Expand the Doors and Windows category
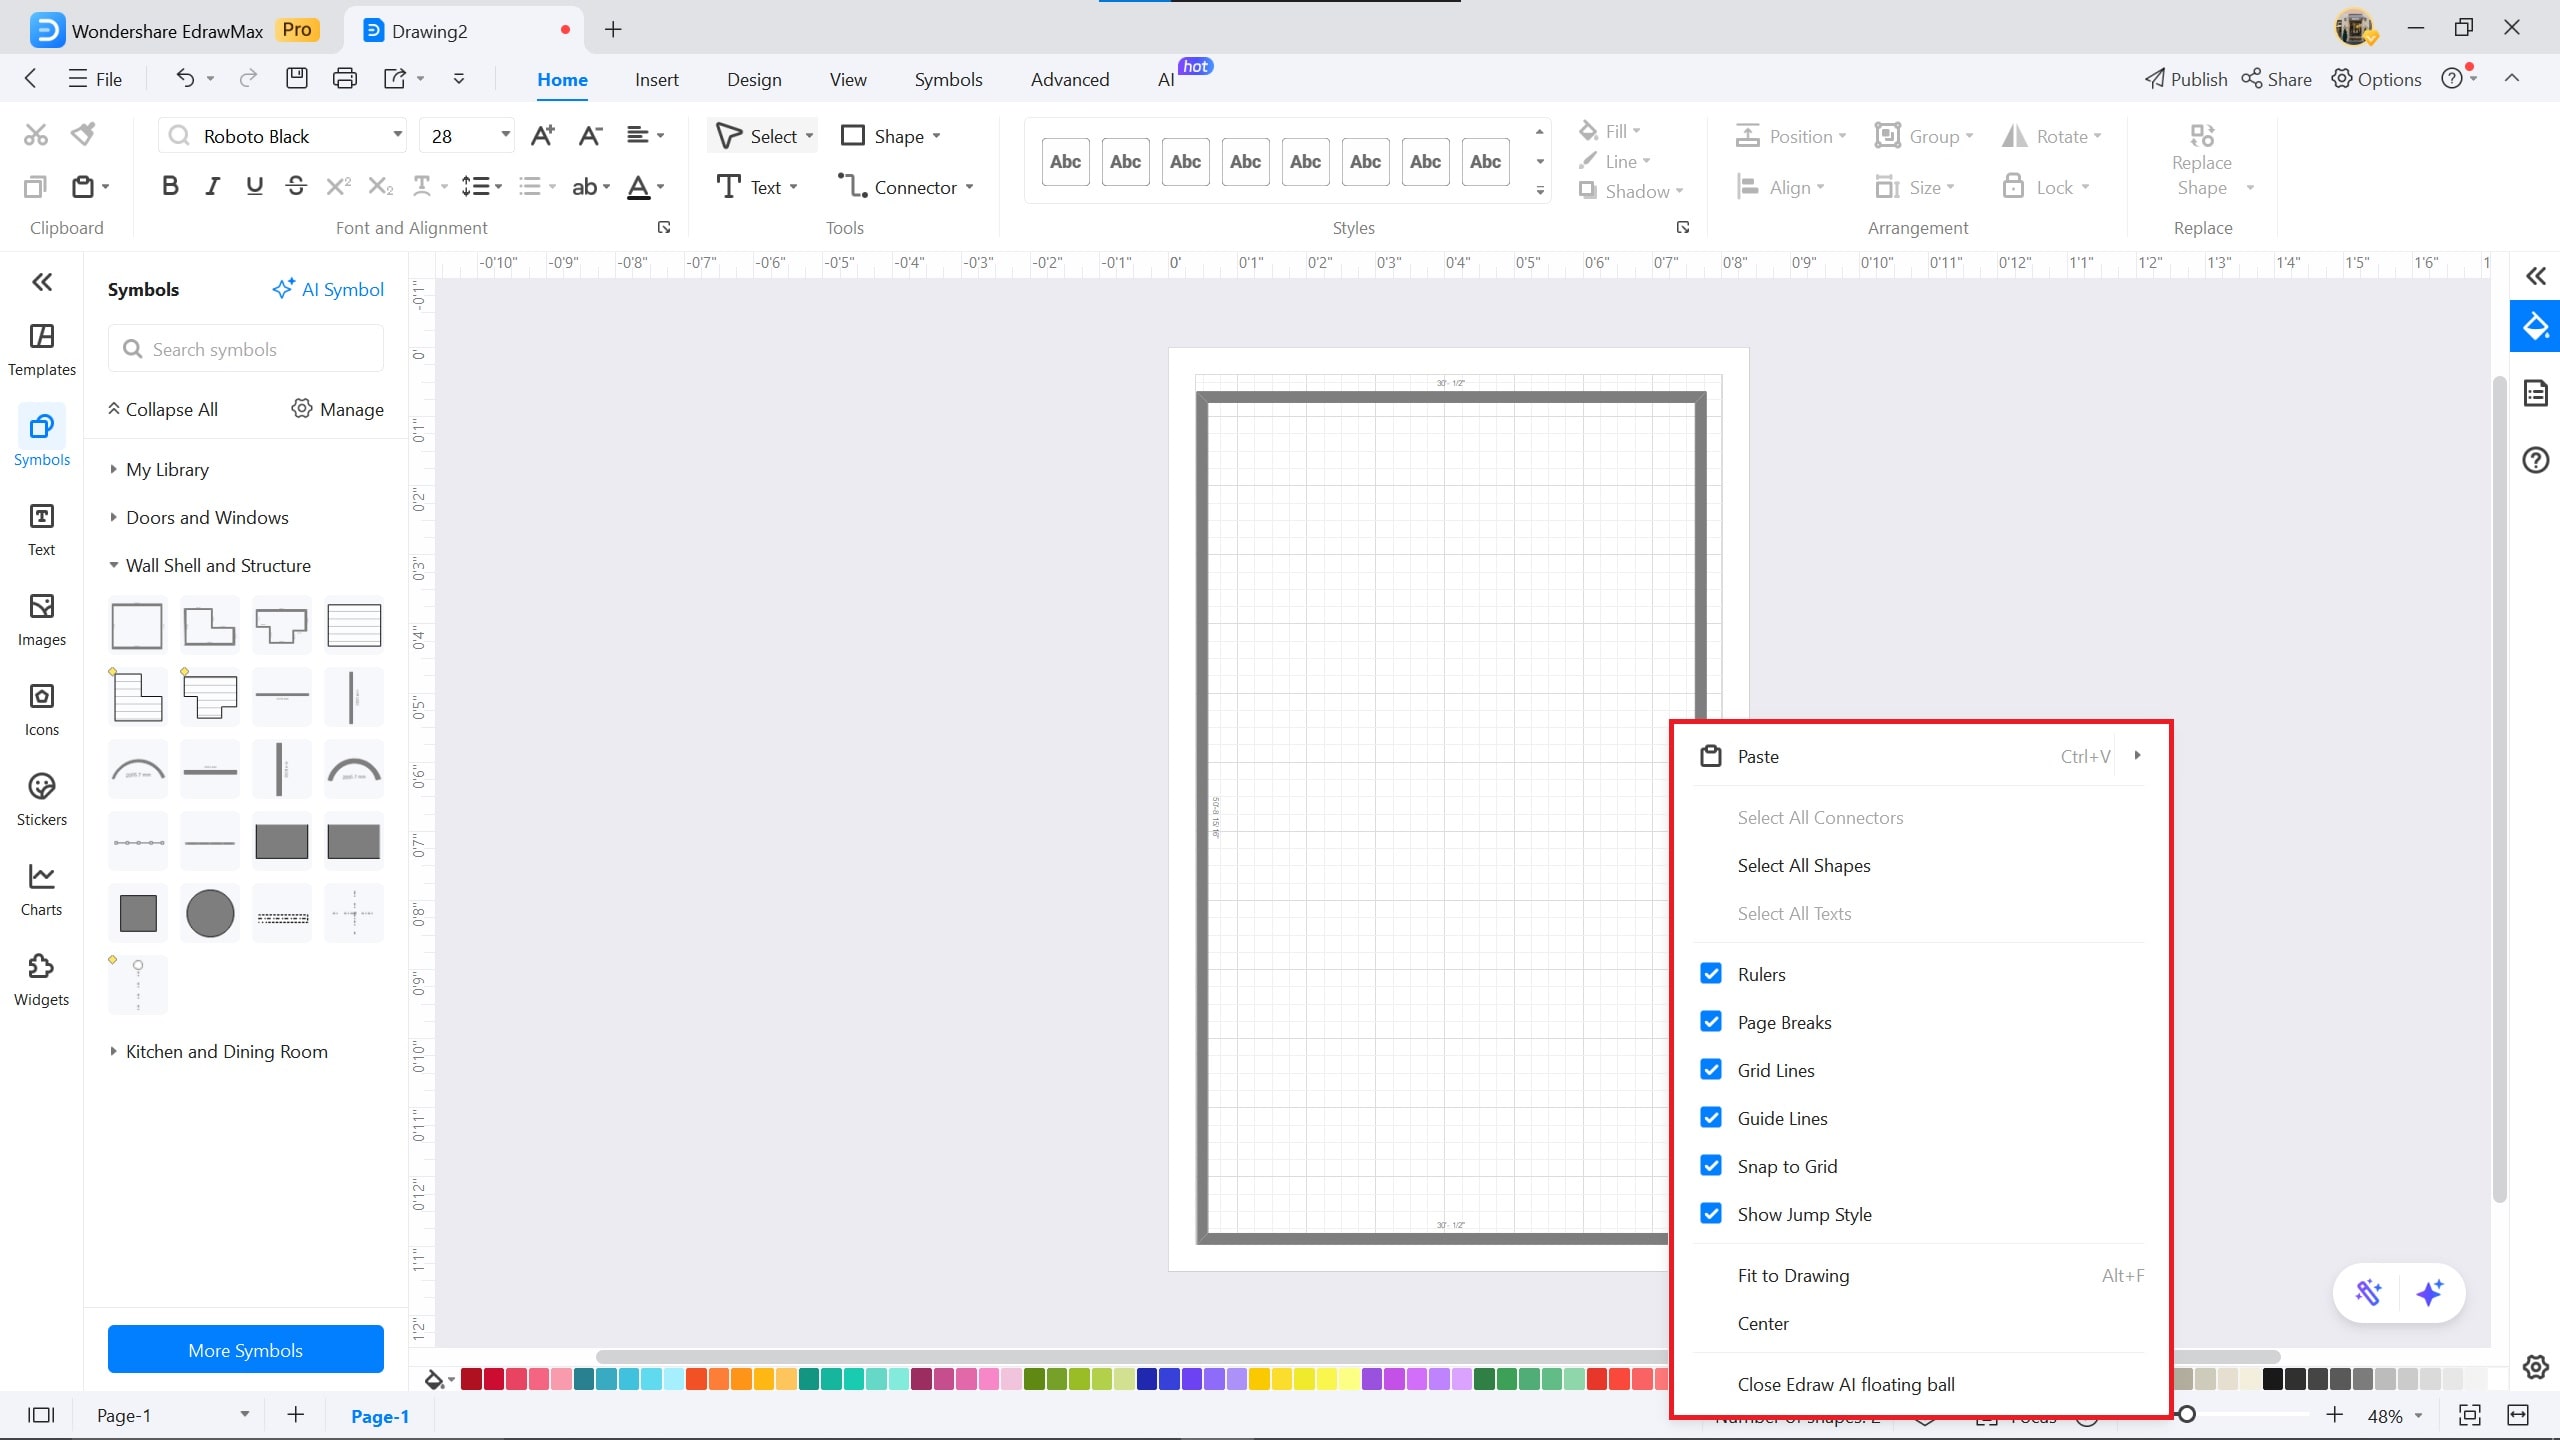 (207, 517)
